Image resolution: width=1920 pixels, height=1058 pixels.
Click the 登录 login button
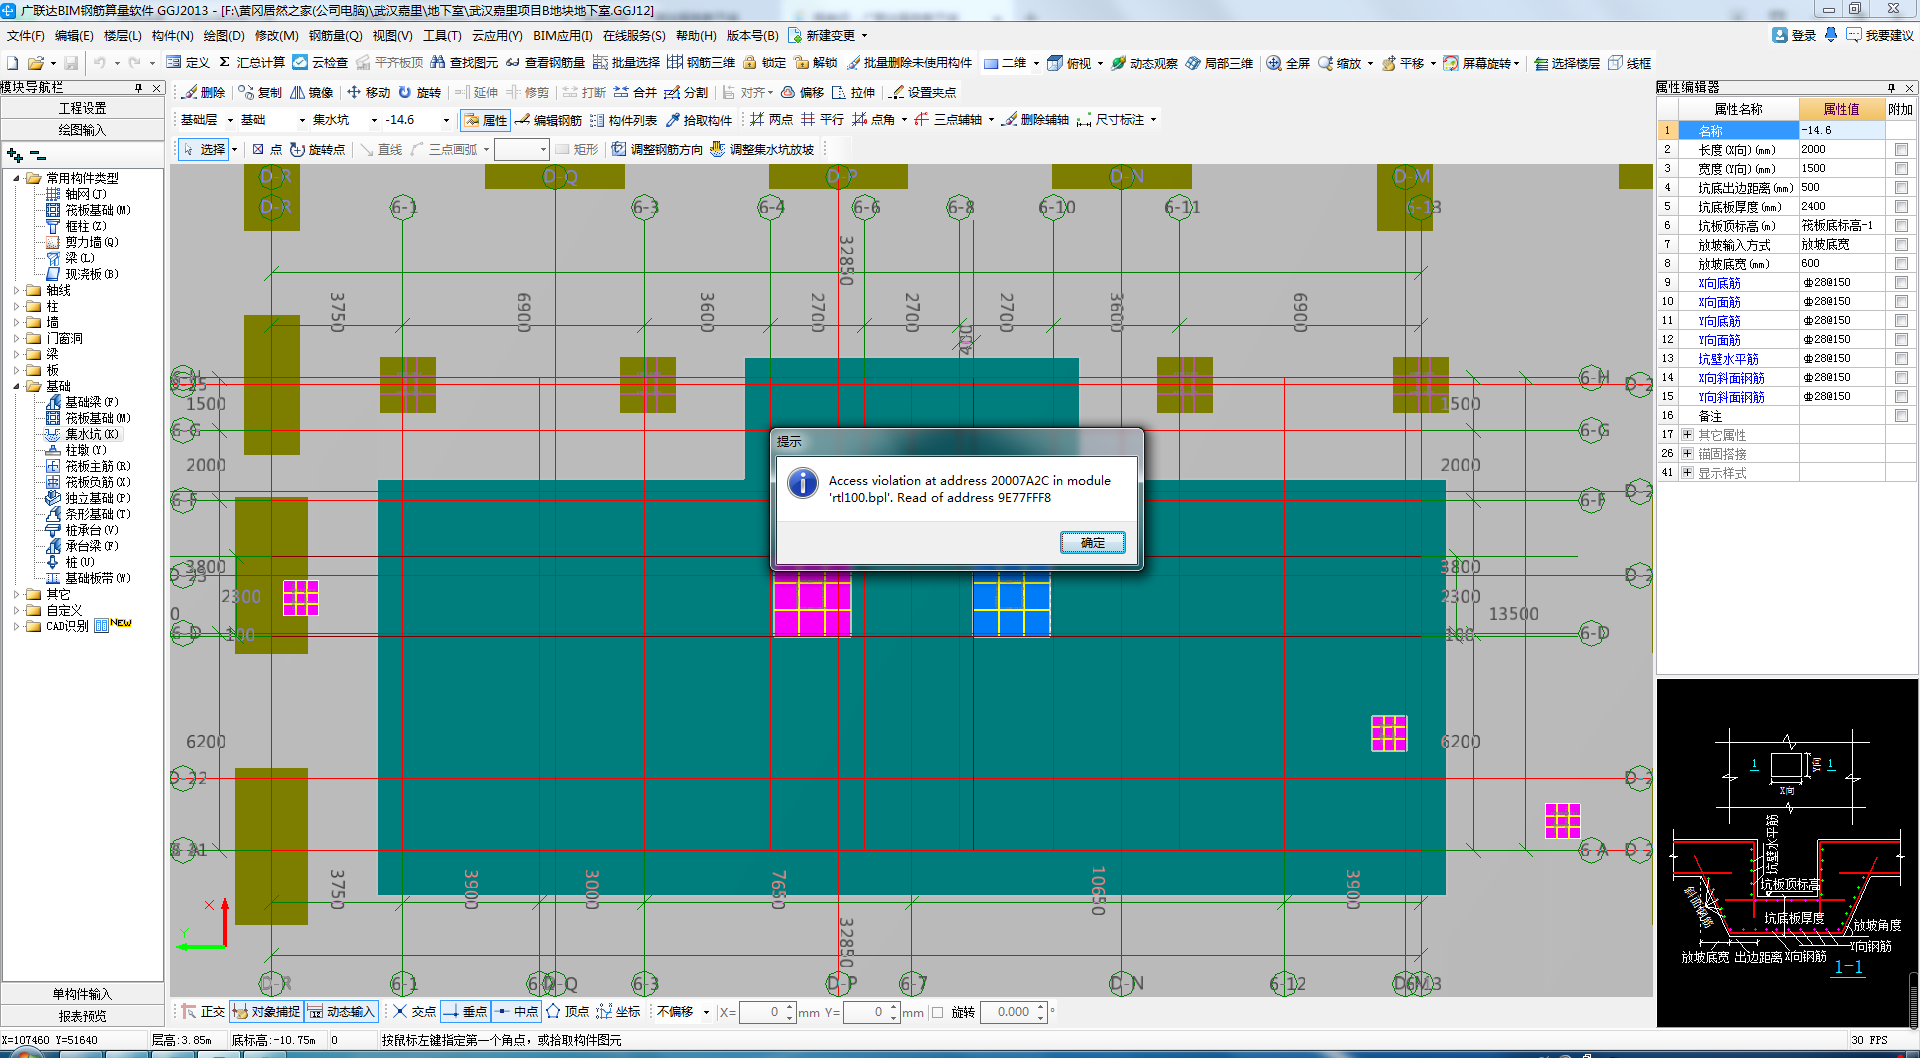pyautogui.click(x=1794, y=35)
